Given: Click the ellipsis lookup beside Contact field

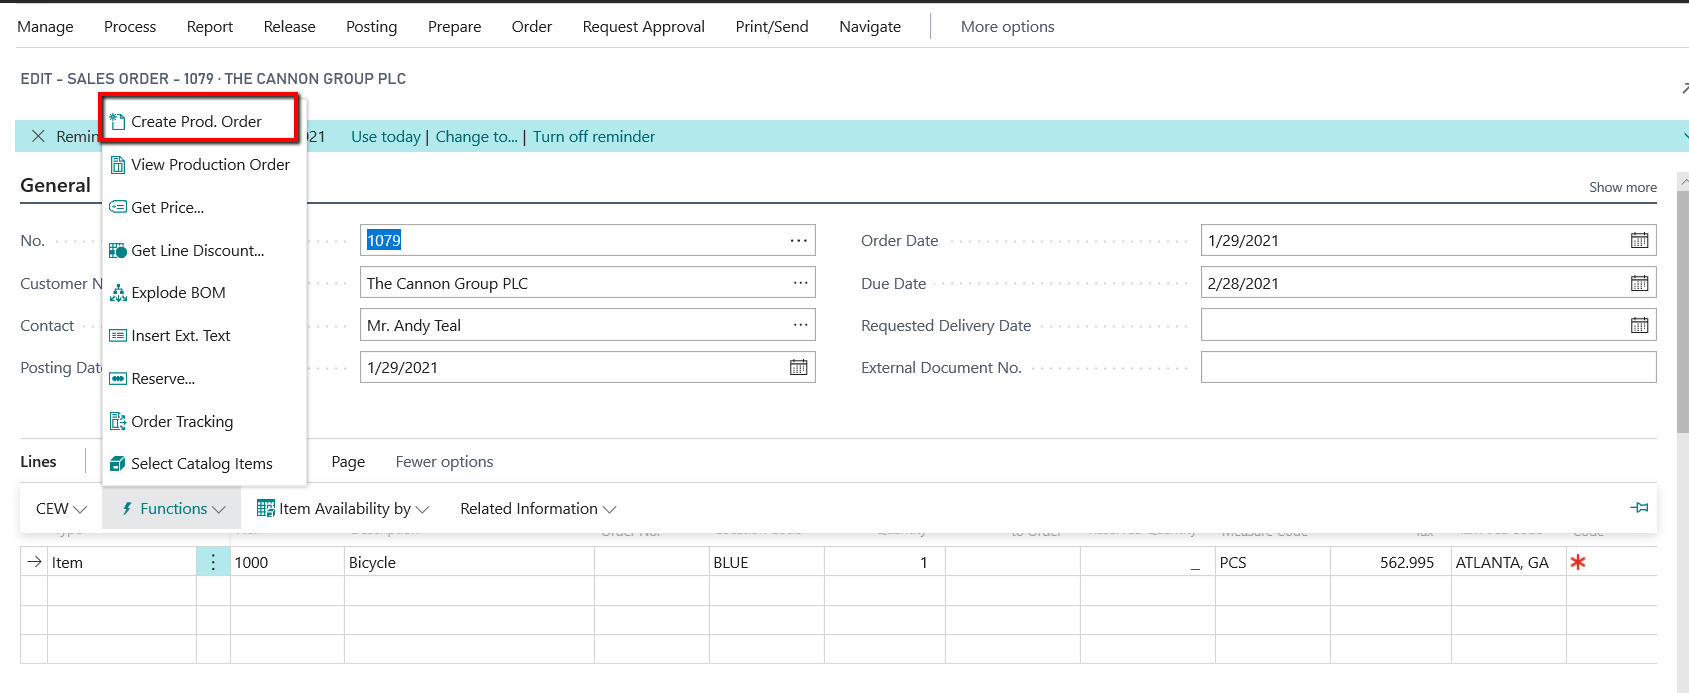Looking at the screenshot, I should point(800,325).
